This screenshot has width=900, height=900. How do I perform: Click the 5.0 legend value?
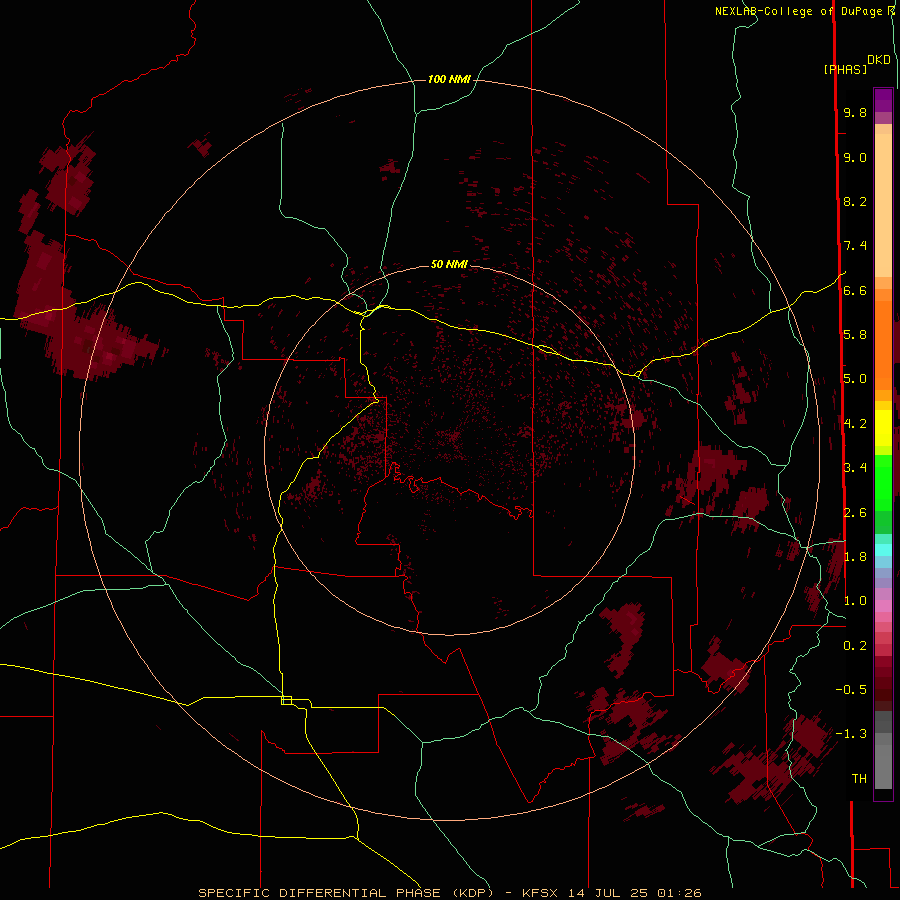[x=855, y=379]
